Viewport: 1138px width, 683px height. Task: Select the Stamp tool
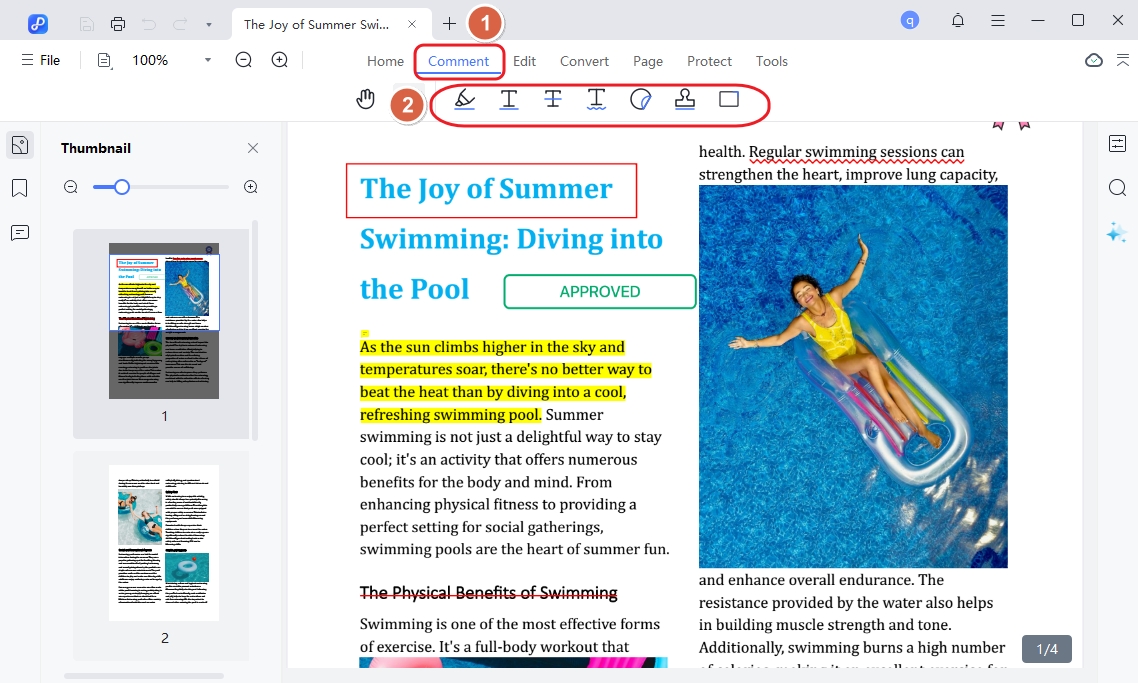(x=685, y=99)
